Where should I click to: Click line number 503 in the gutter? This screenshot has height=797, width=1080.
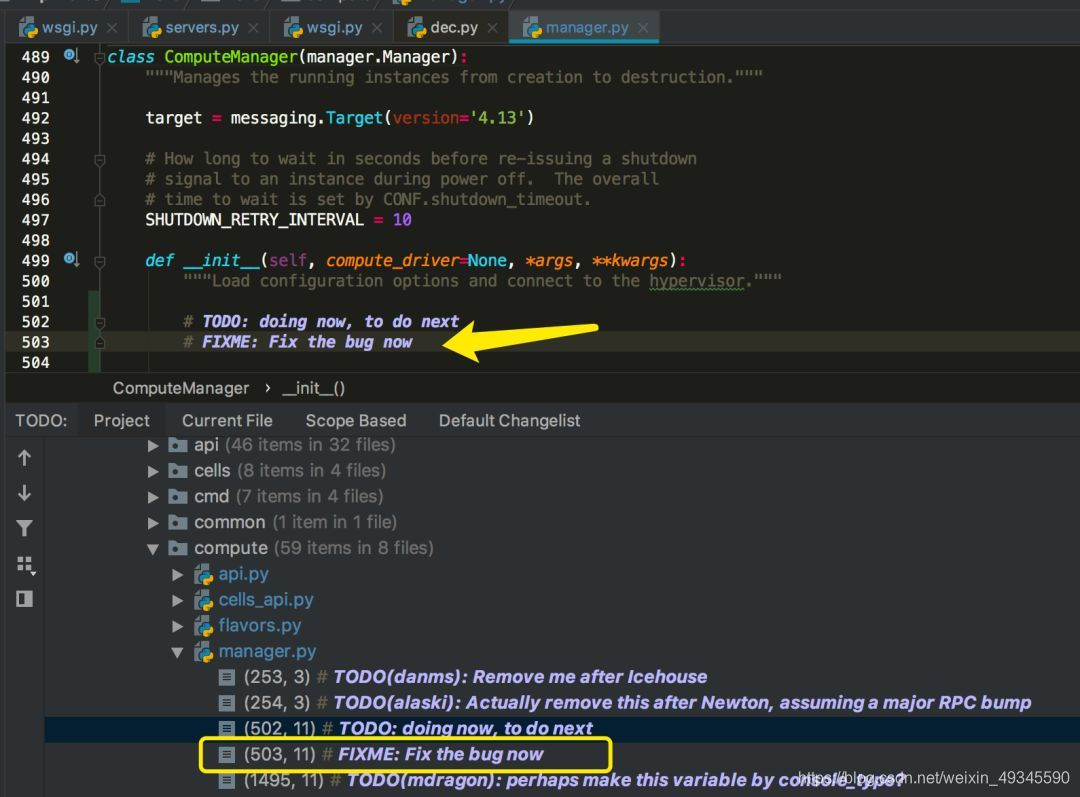pyautogui.click(x=35, y=342)
